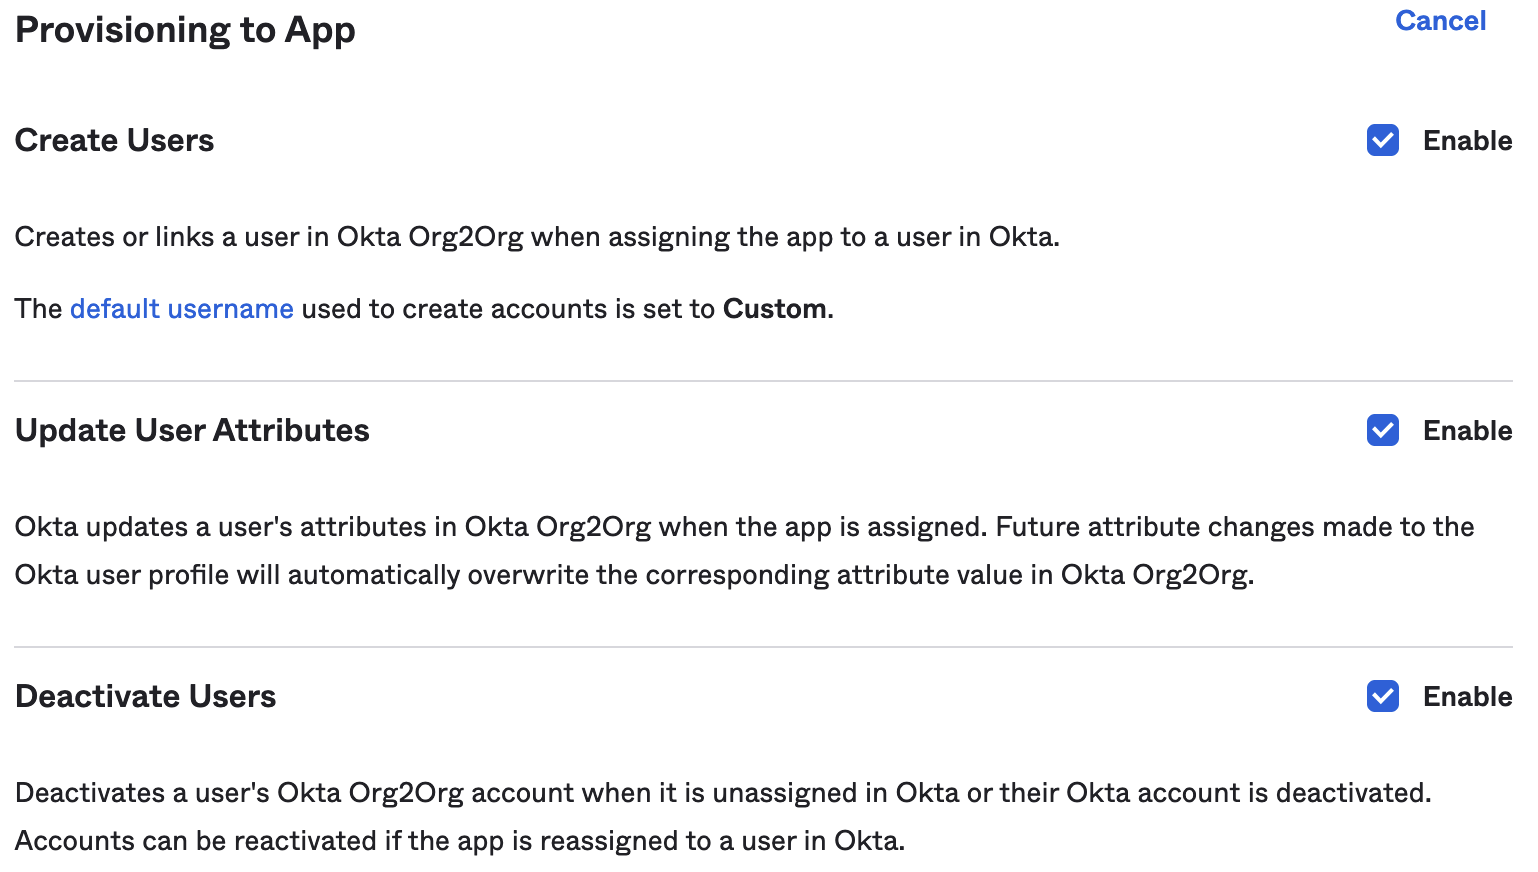This screenshot has height=872, width=1538.
Task: Click the 'Deactivates a user's Okta Org2Org' line
Action: tap(722, 793)
